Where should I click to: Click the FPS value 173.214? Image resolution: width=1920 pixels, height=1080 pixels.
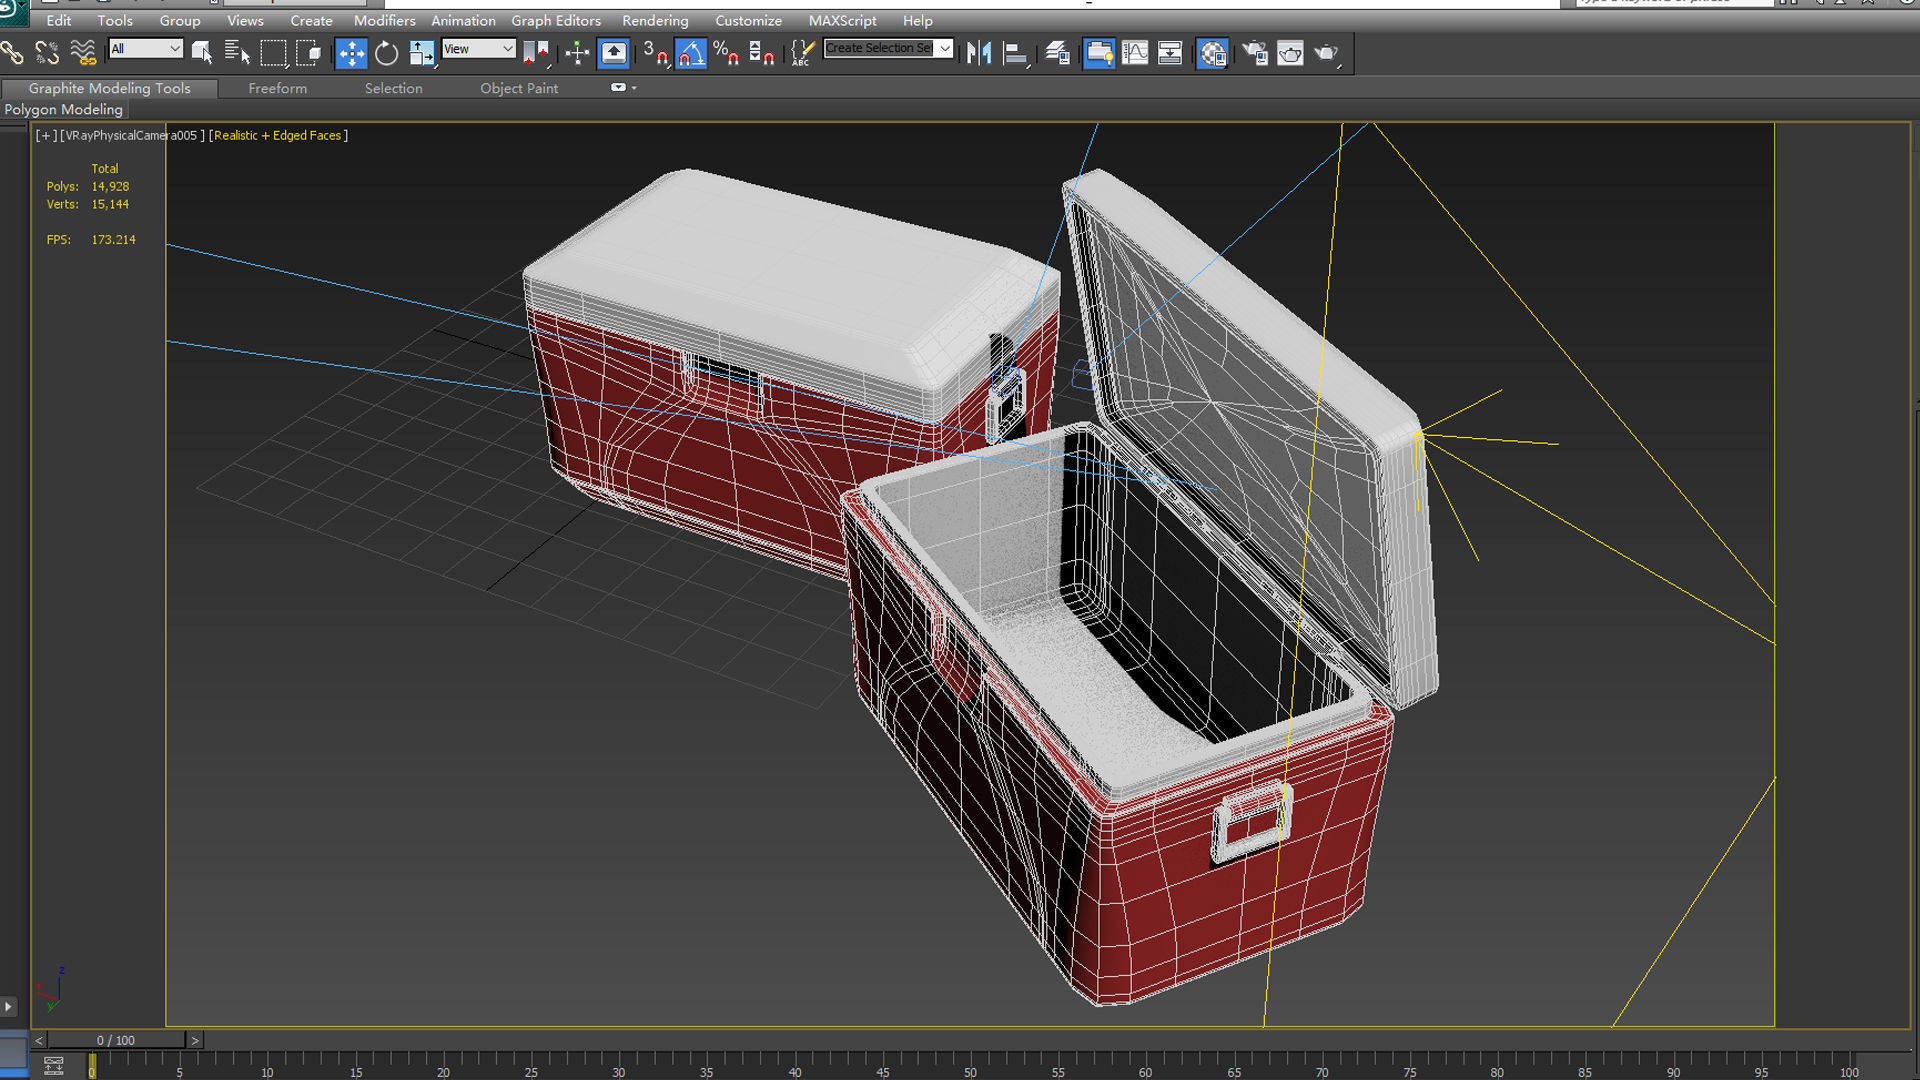(113, 240)
